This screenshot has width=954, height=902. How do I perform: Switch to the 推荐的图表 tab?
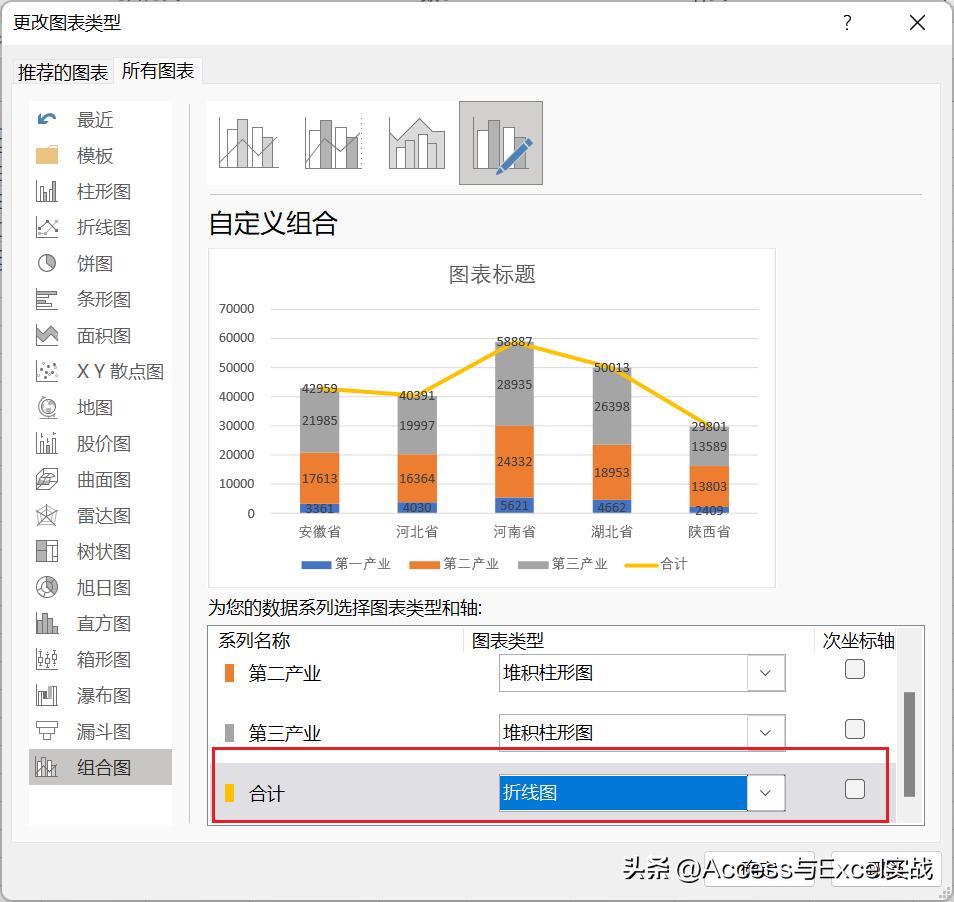coord(61,72)
